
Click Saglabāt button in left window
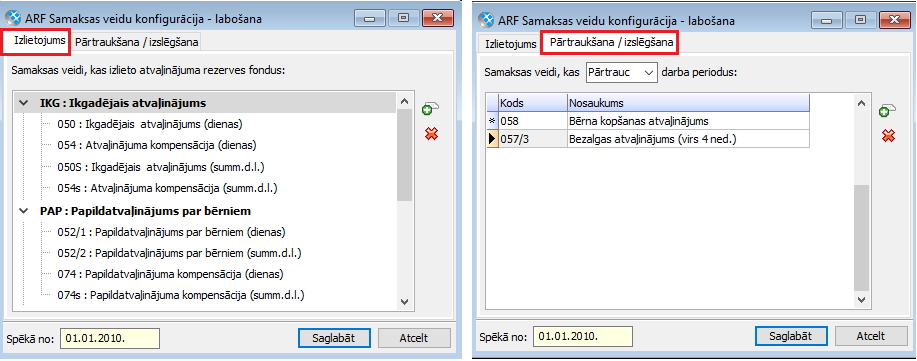tap(334, 338)
